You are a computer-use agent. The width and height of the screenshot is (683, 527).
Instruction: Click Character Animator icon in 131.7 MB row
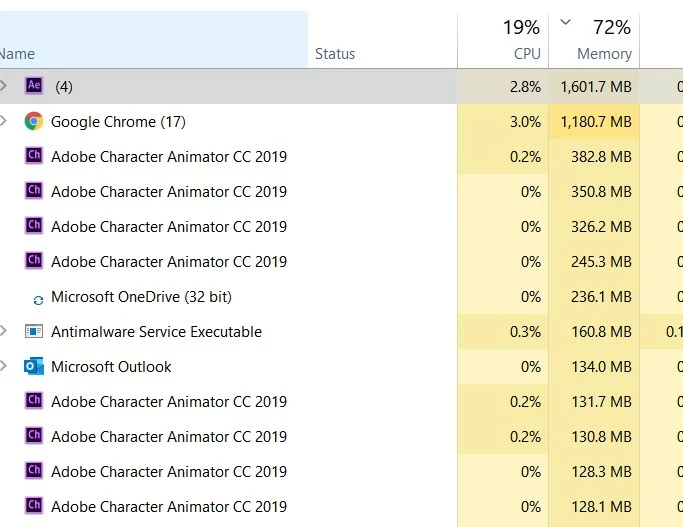pyautogui.click(x=34, y=400)
